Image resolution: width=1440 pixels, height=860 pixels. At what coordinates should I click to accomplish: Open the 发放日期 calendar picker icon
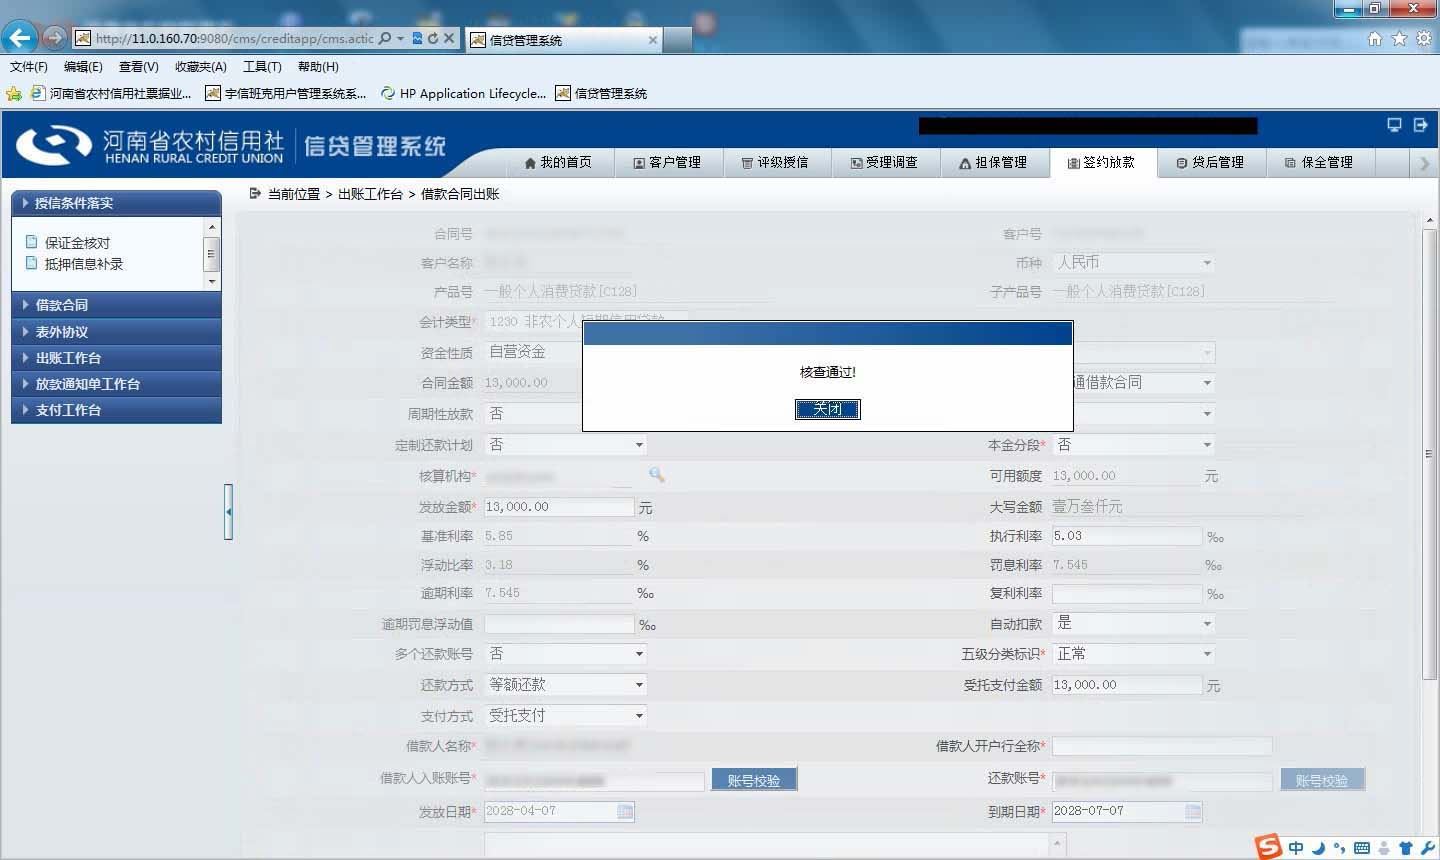[625, 811]
